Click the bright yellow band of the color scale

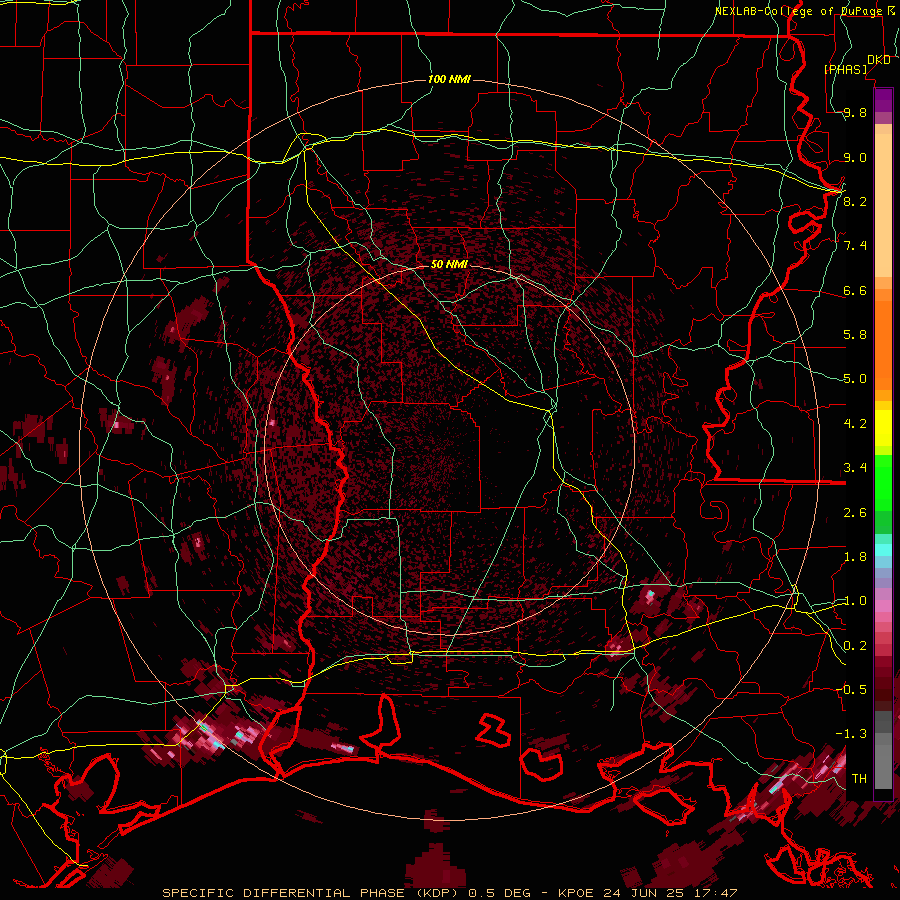coord(883,428)
